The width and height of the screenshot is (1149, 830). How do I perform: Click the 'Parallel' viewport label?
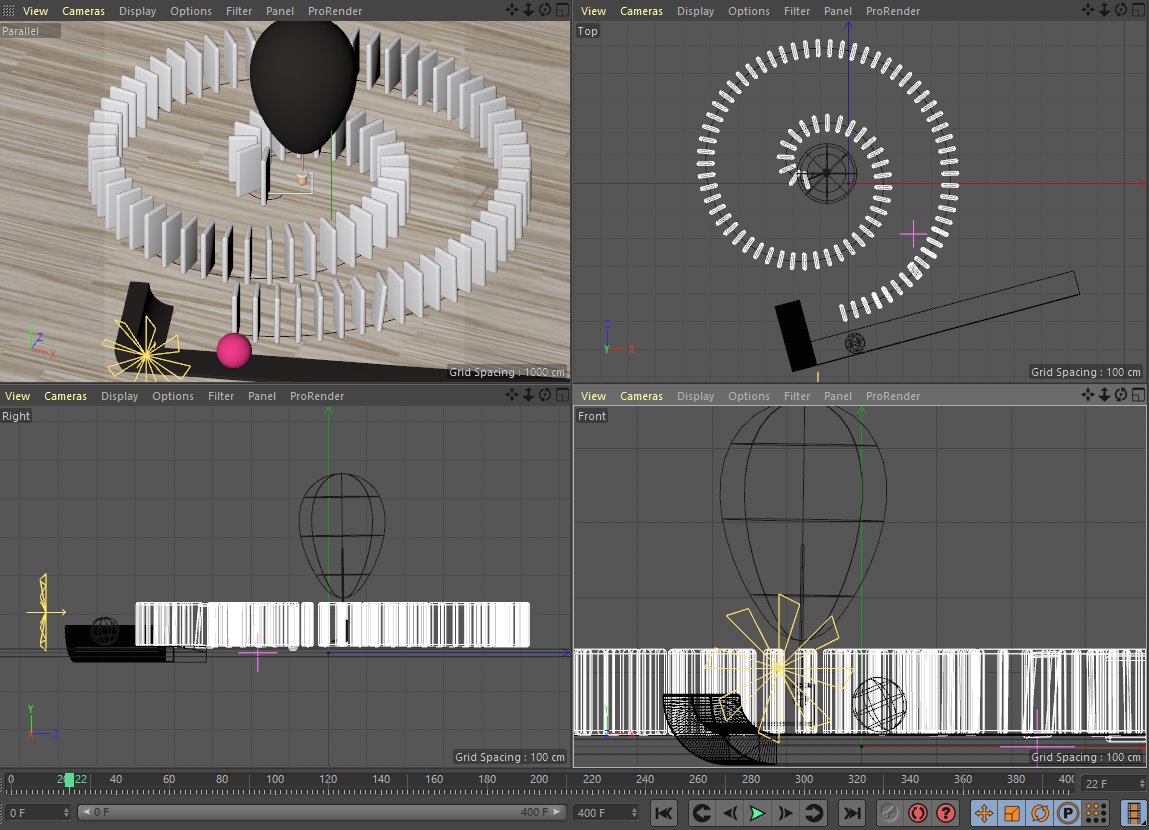tap(21, 31)
